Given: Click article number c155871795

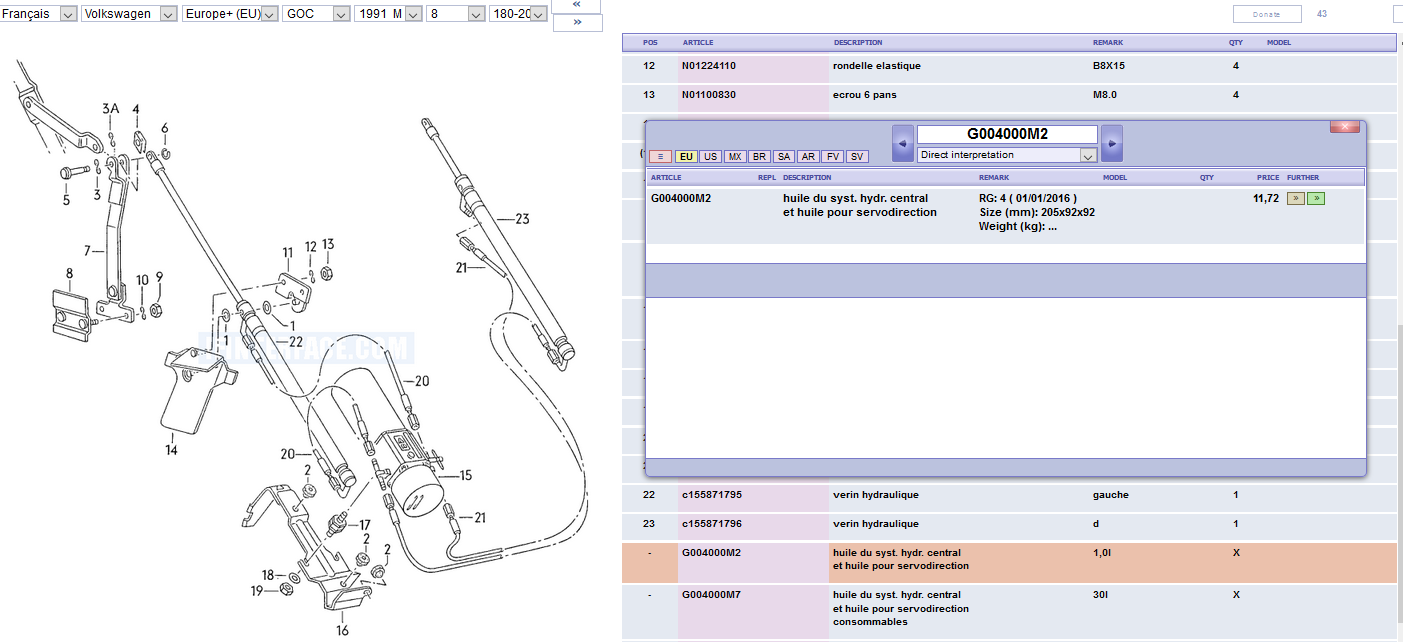Looking at the screenshot, I should click(712, 495).
